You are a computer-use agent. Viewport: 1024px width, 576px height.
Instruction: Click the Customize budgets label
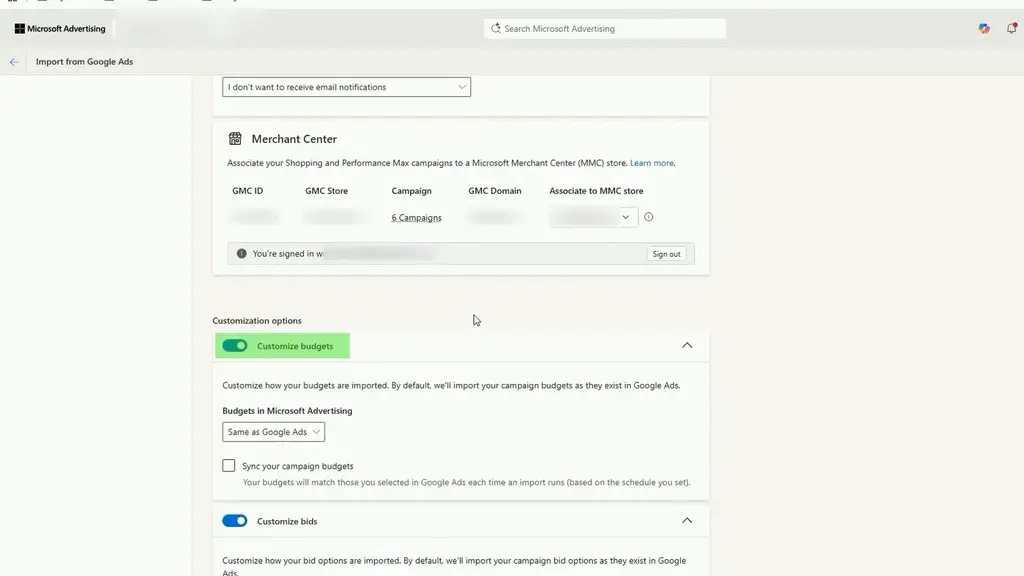click(x=295, y=346)
